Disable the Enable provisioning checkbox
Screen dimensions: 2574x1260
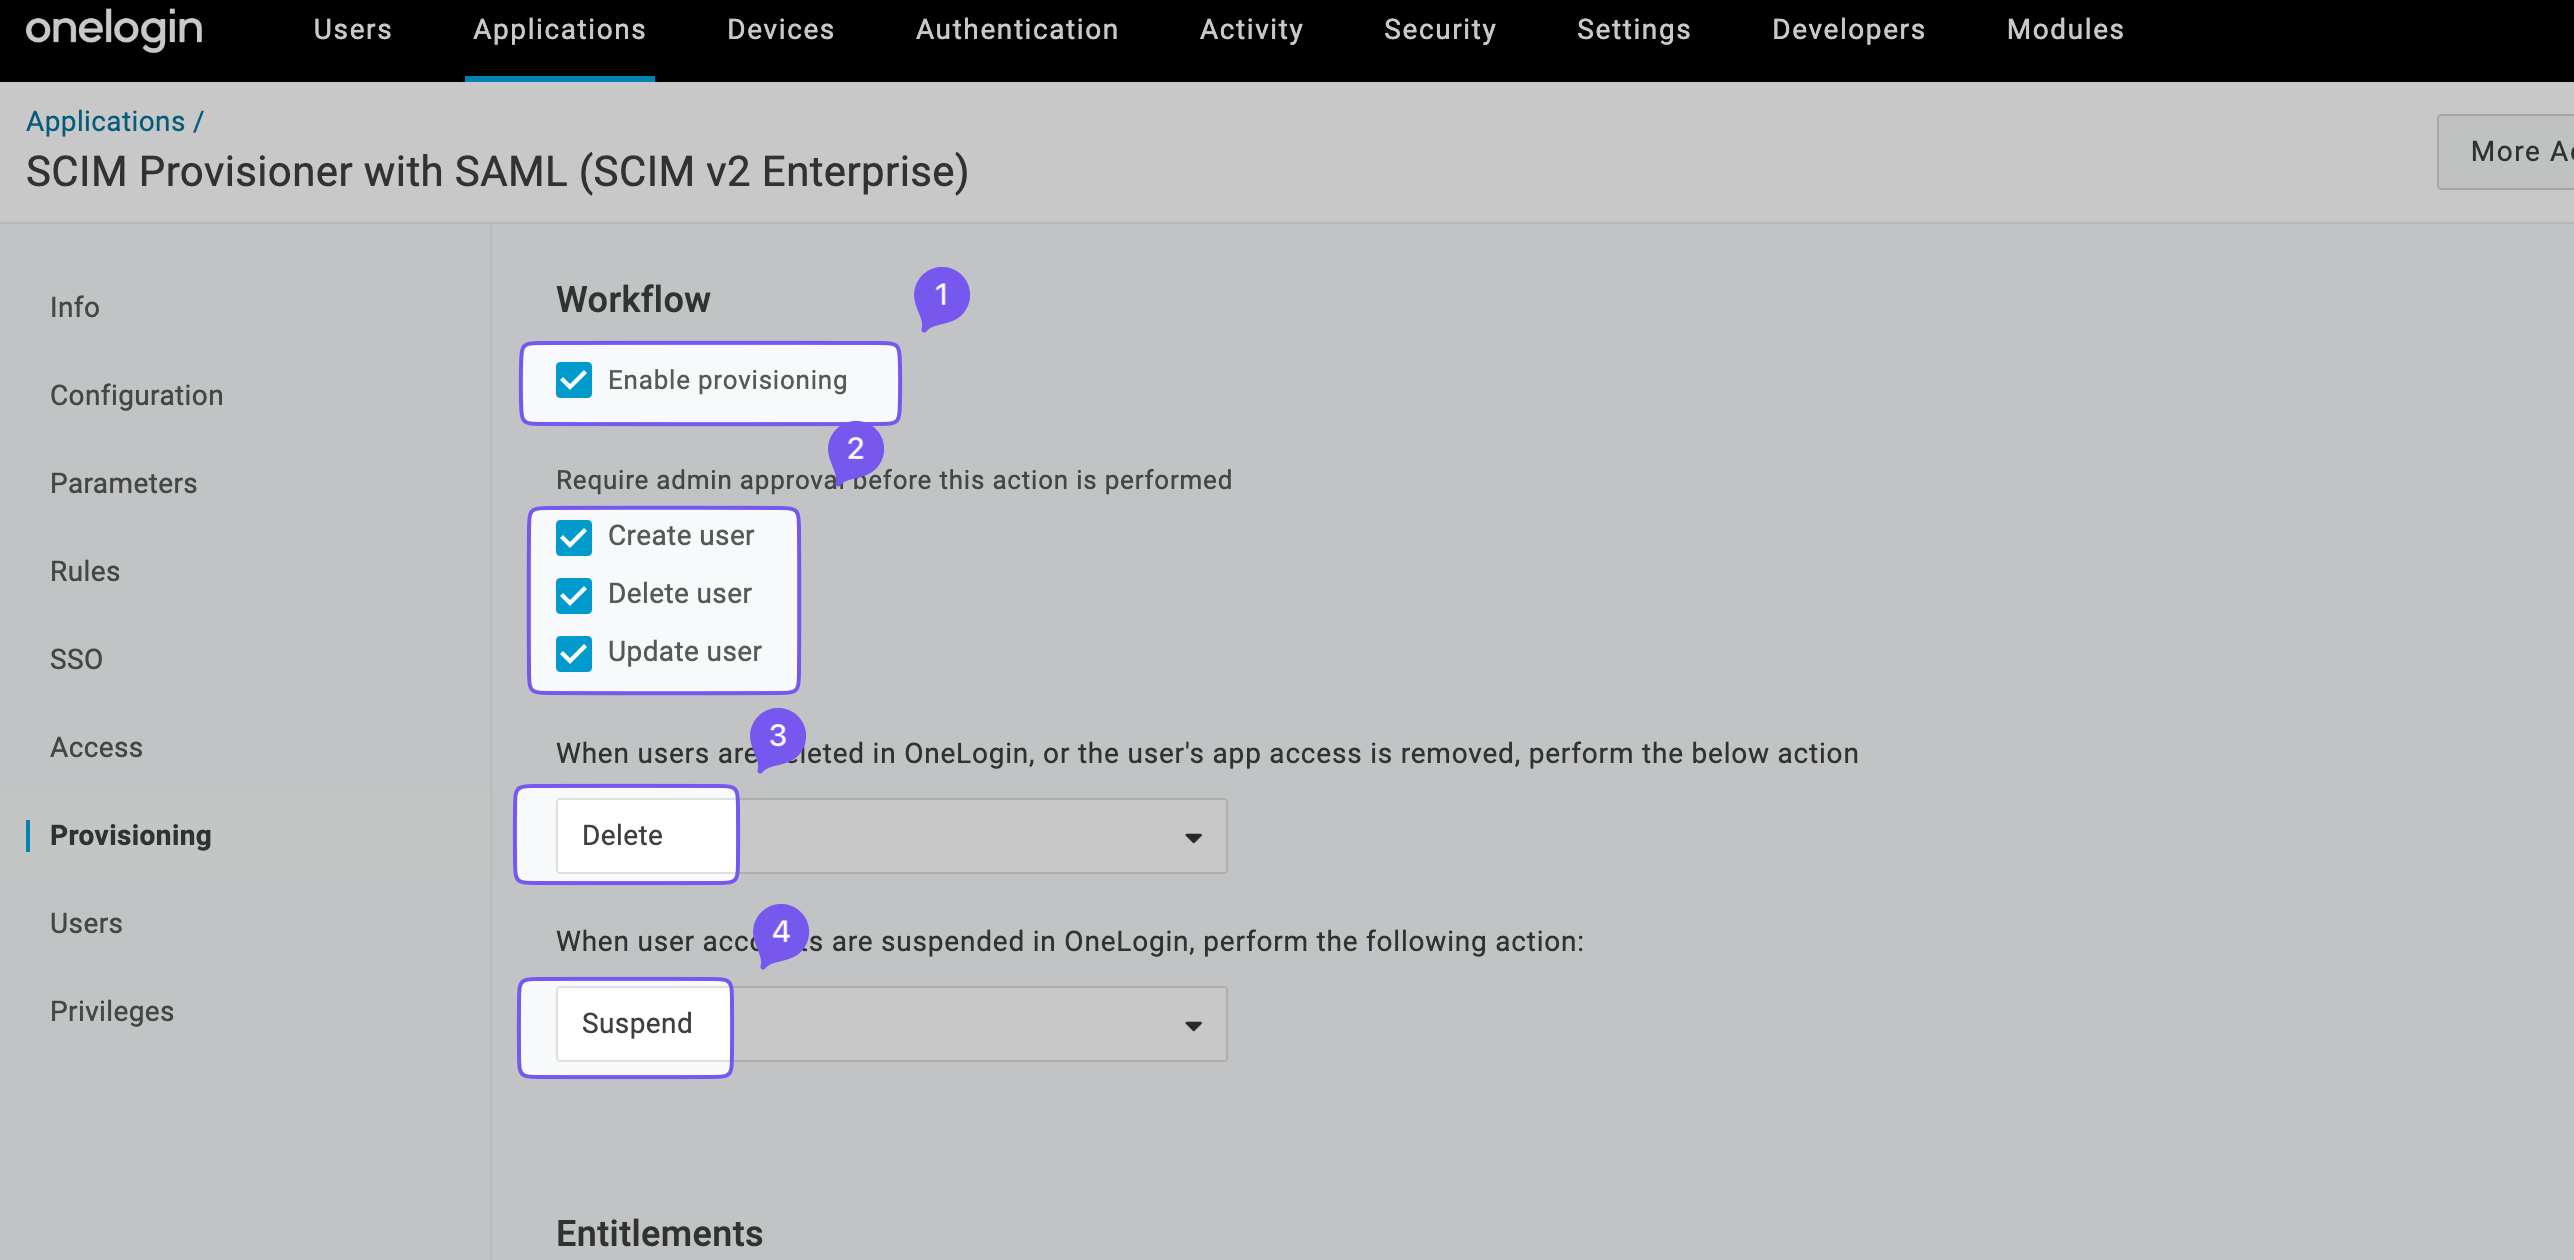(x=574, y=380)
